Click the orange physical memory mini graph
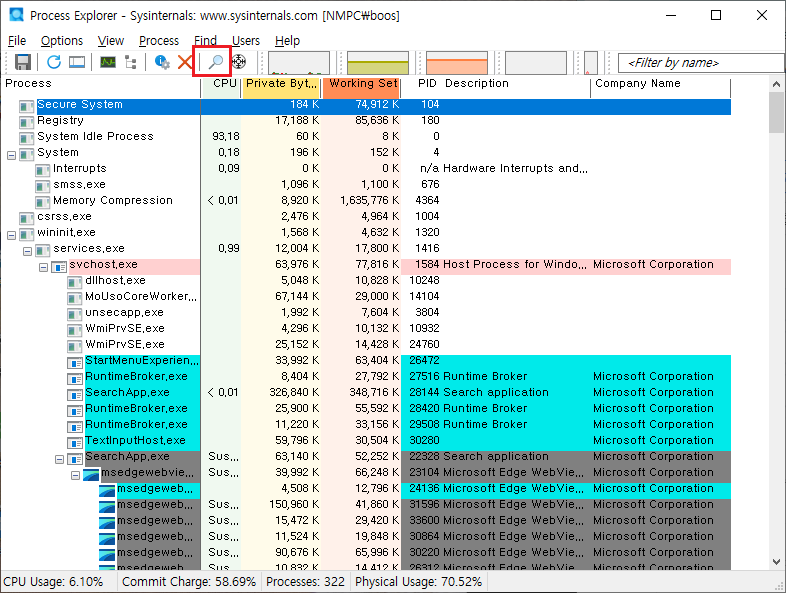786x593 pixels. click(457, 63)
